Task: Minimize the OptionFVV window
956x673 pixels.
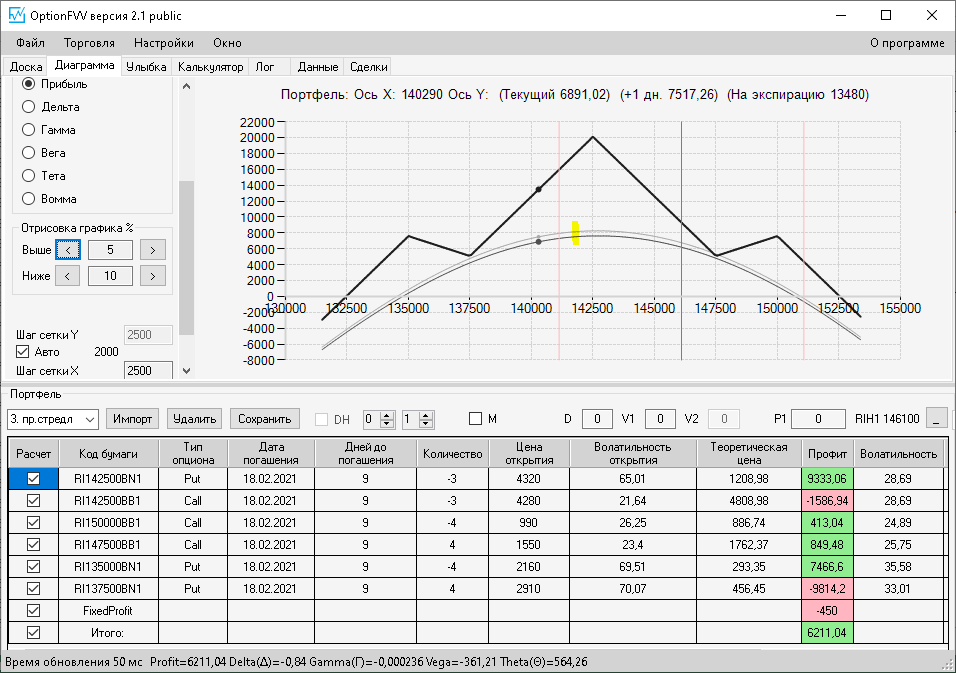Action: coord(841,15)
